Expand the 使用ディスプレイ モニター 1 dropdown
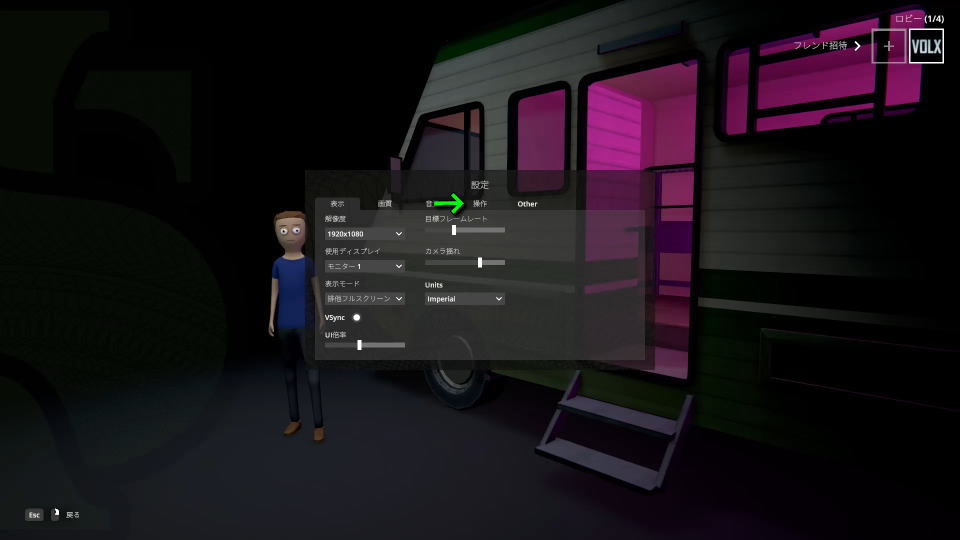Viewport: 960px width, 540px height. click(x=364, y=266)
